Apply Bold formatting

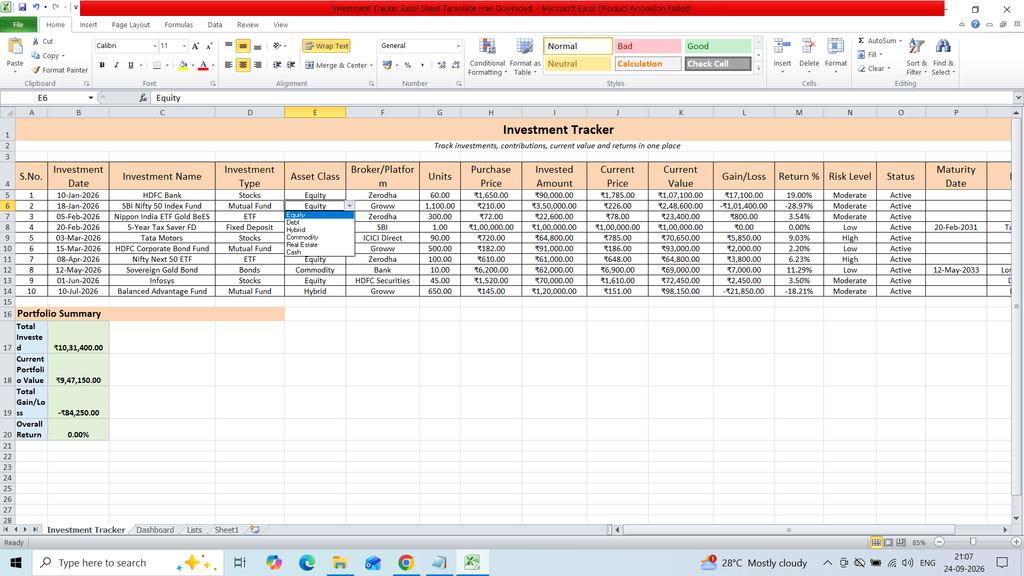102,65
